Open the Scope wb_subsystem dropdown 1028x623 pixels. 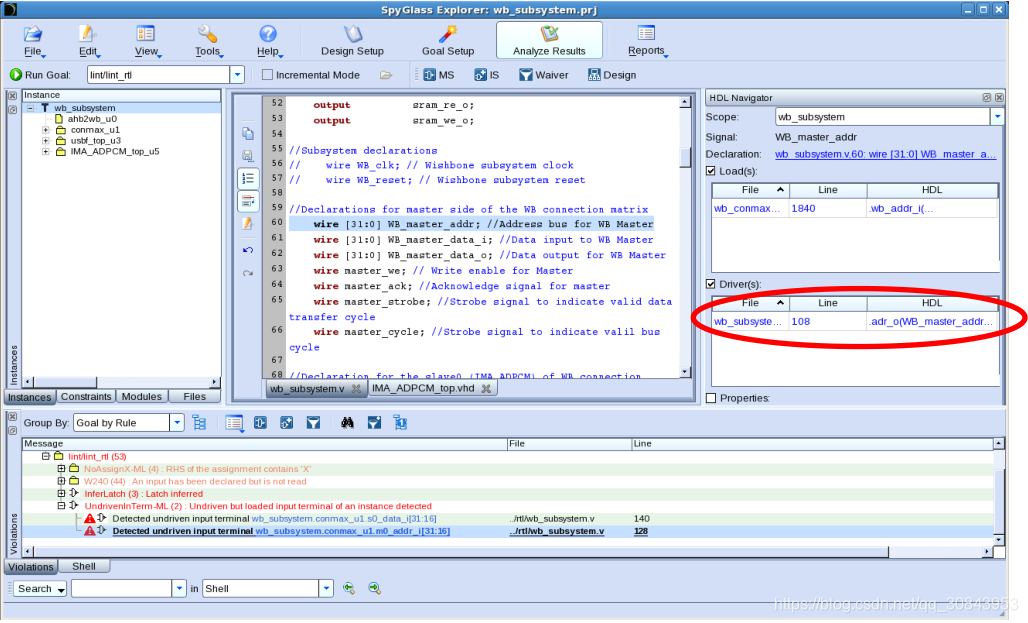[997, 117]
